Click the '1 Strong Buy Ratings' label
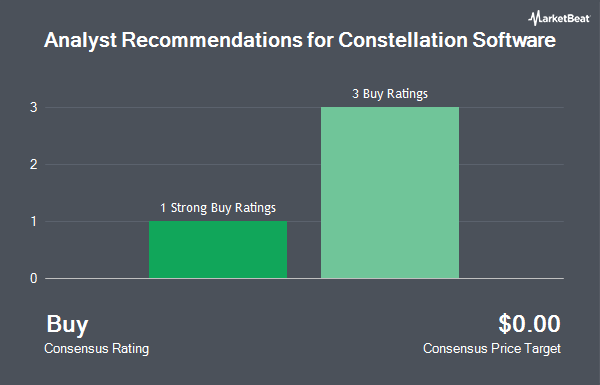The height and width of the screenshot is (385, 600). click(x=218, y=208)
